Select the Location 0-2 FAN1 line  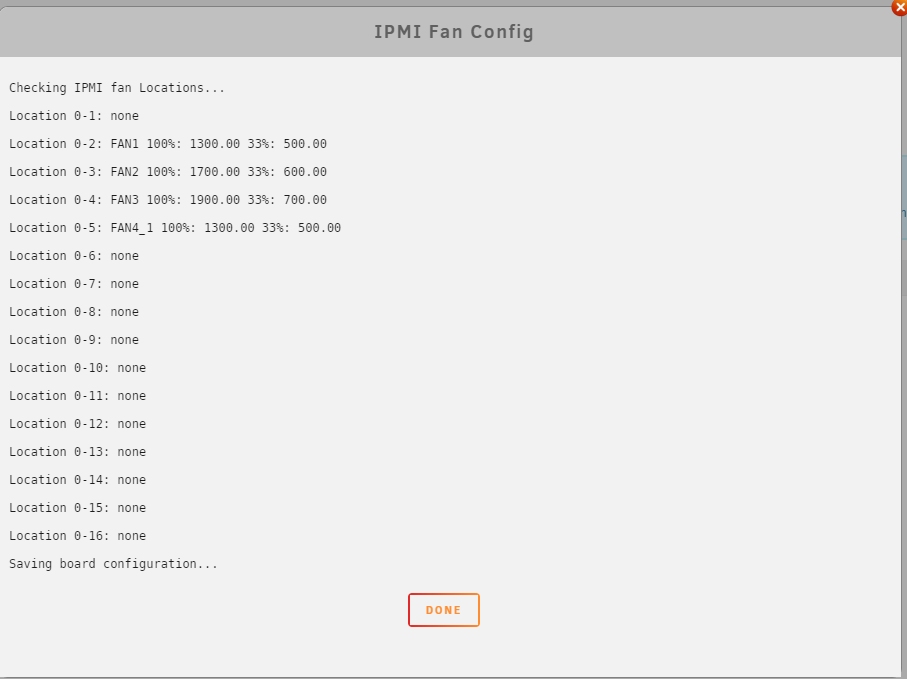point(168,143)
